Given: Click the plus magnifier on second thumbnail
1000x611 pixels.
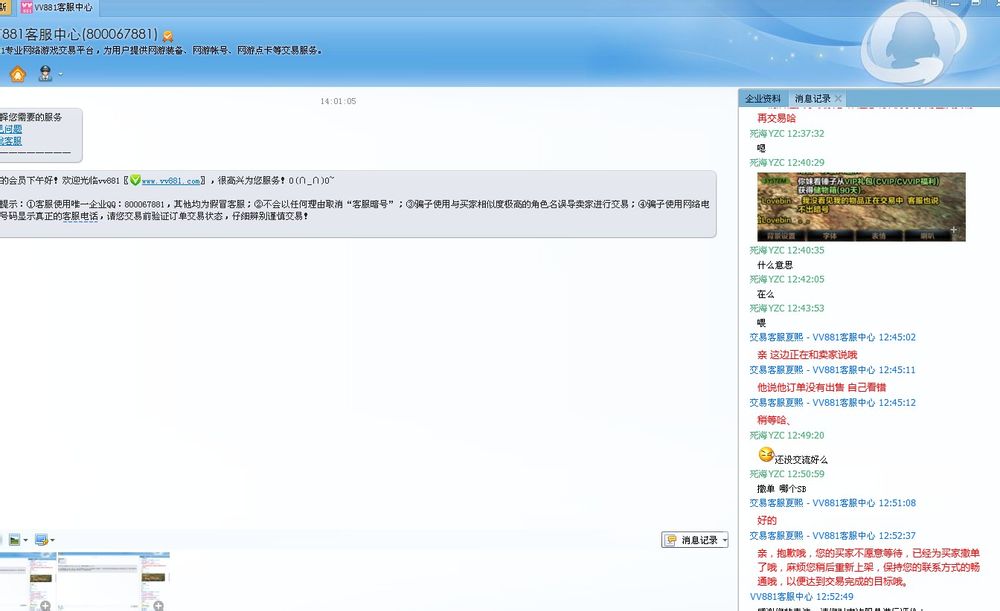Looking at the screenshot, I should [x=158, y=605].
